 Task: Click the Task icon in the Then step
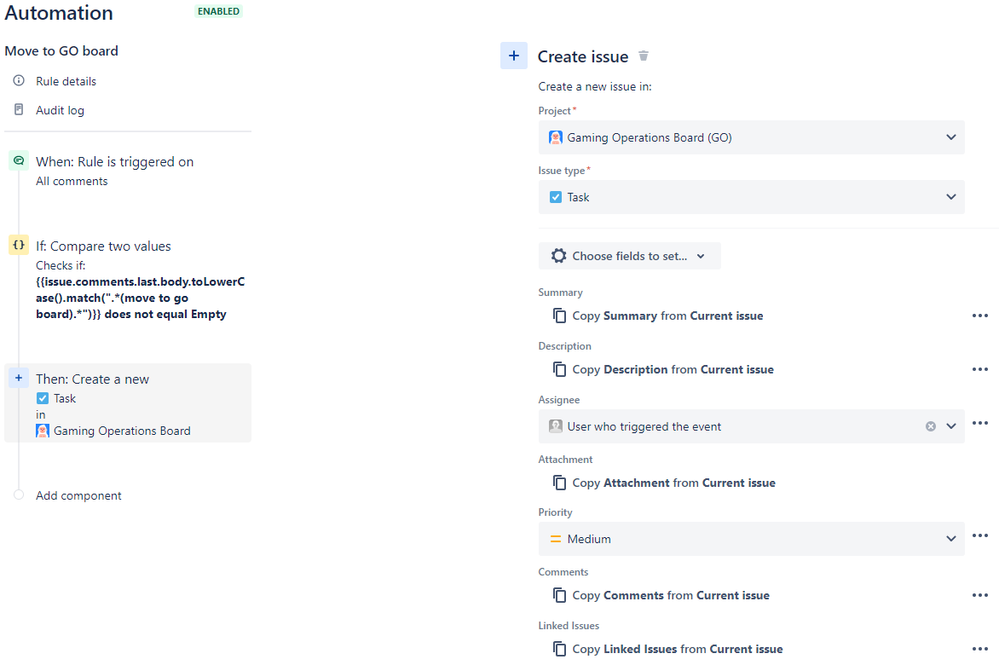click(42, 398)
